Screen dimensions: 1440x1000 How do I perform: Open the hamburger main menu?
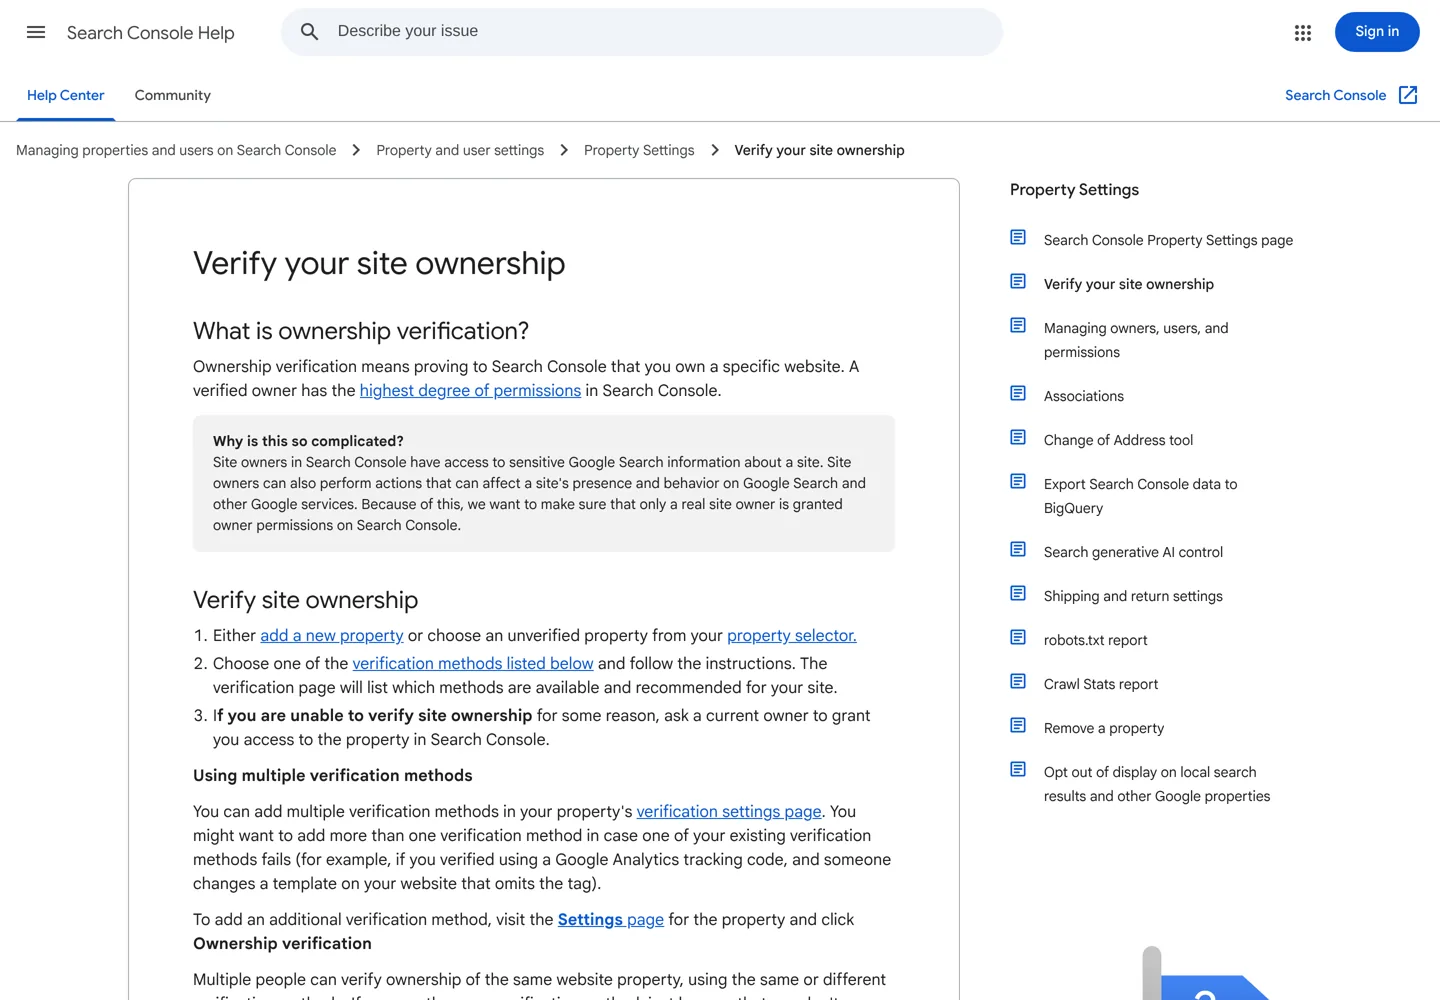pyautogui.click(x=36, y=32)
